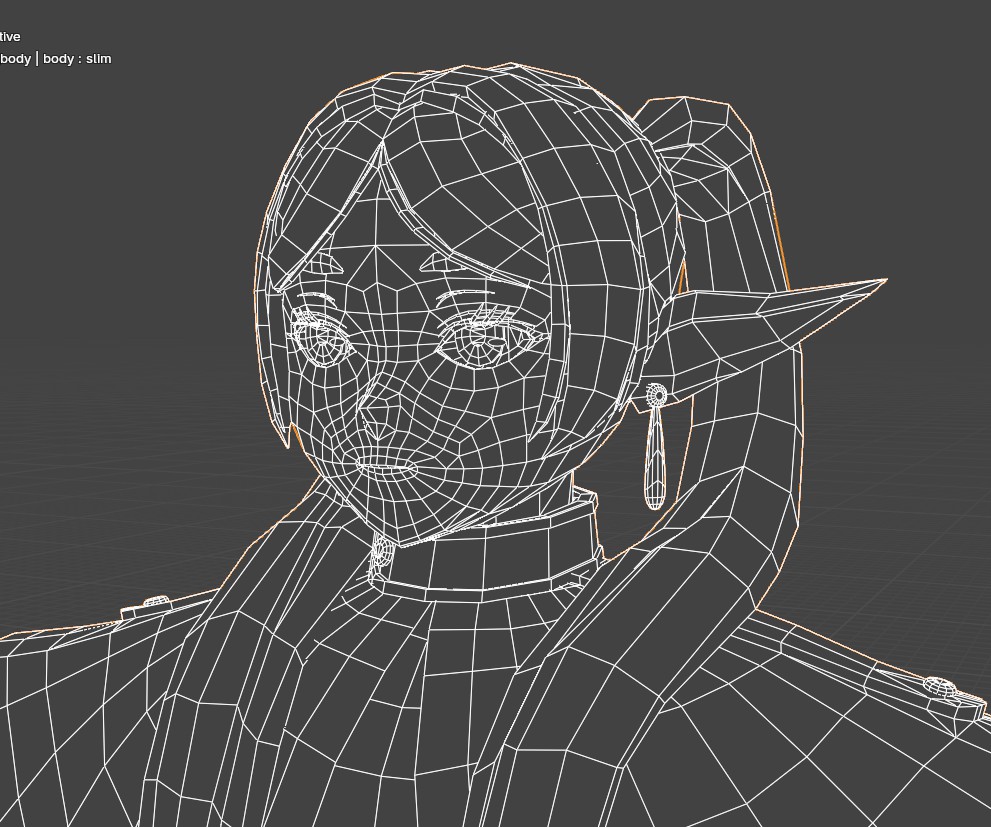Viewport: 991px width, 827px height.
Task: Click the truncated 'tive' view label
Action: coord(10,37)
